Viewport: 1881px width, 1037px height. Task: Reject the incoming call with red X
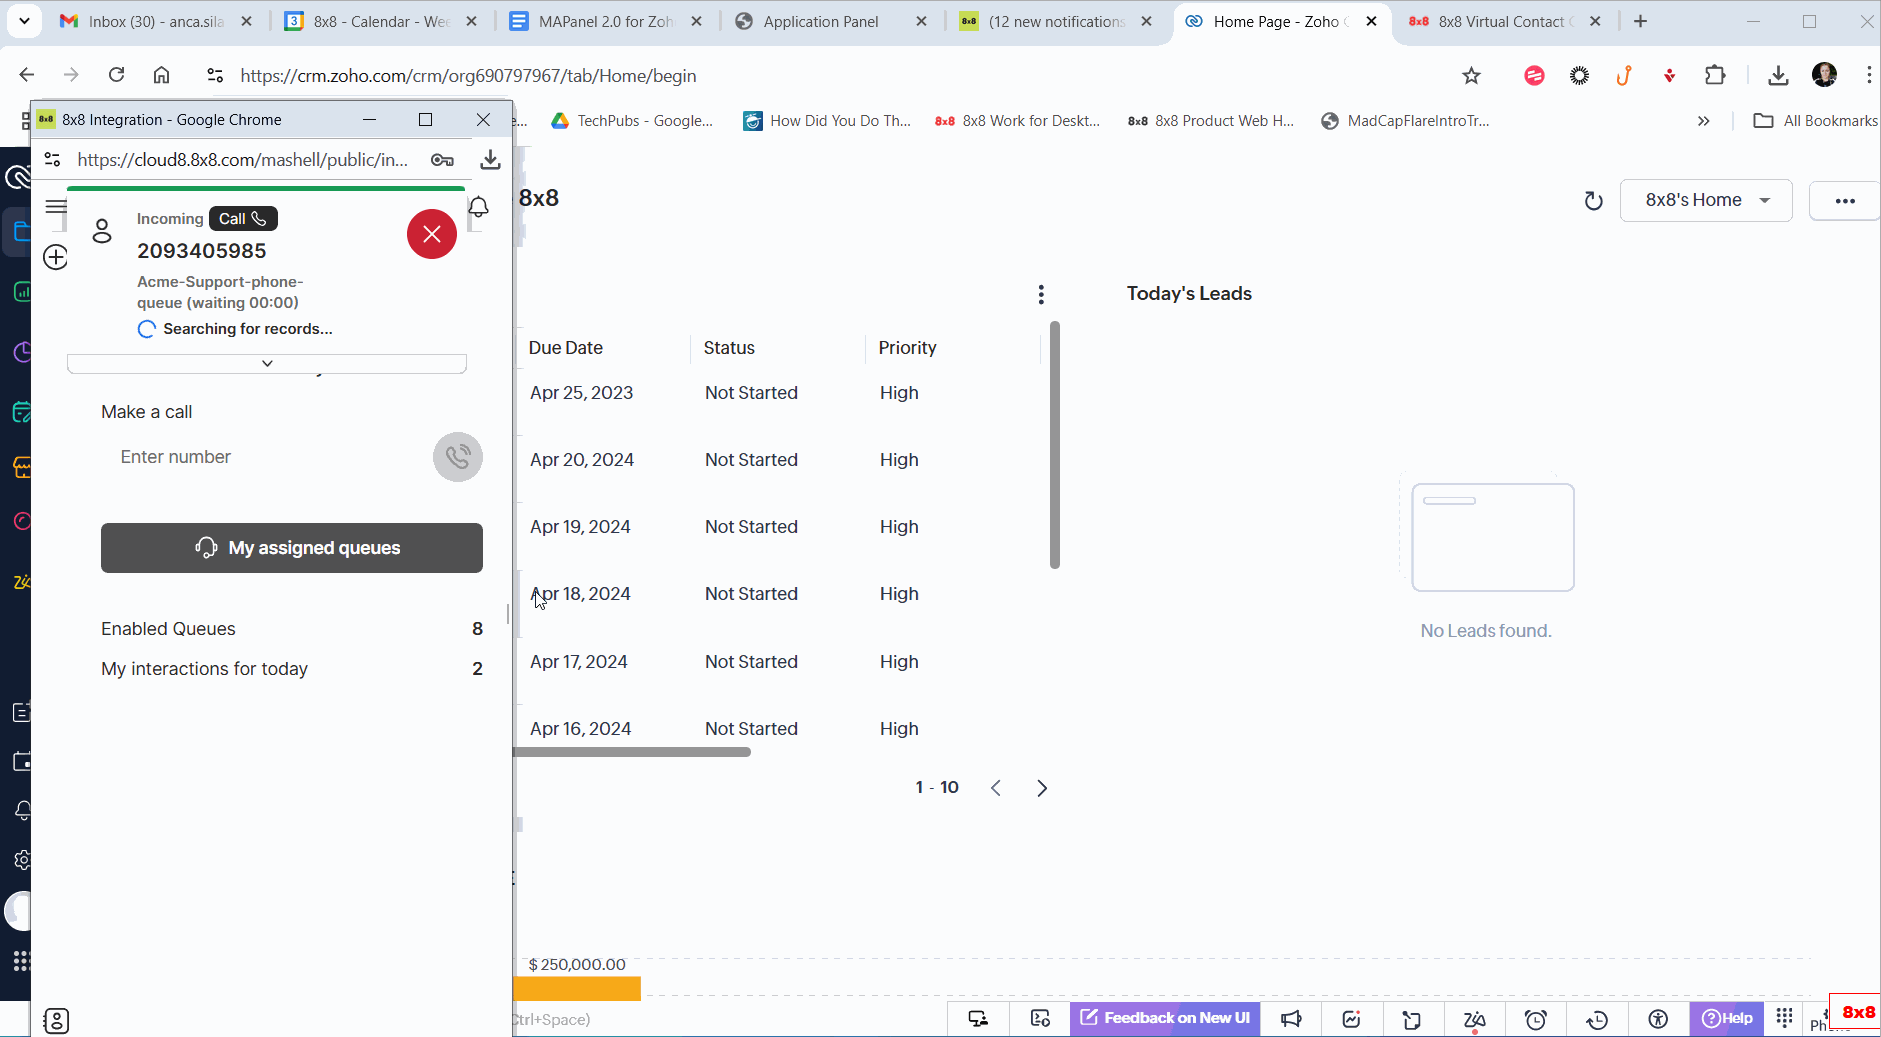[432, 234]
